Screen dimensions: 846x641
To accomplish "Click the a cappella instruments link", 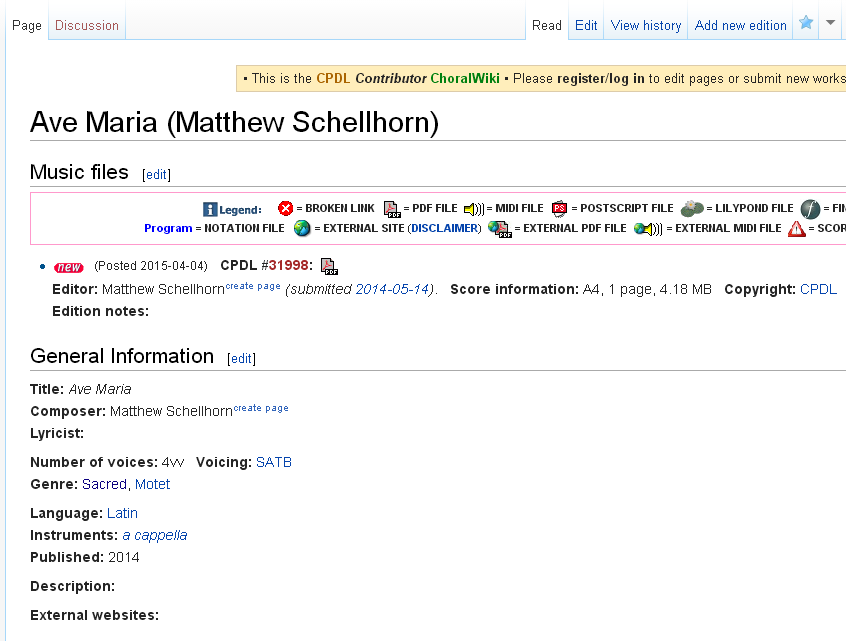I will [155, 535].
